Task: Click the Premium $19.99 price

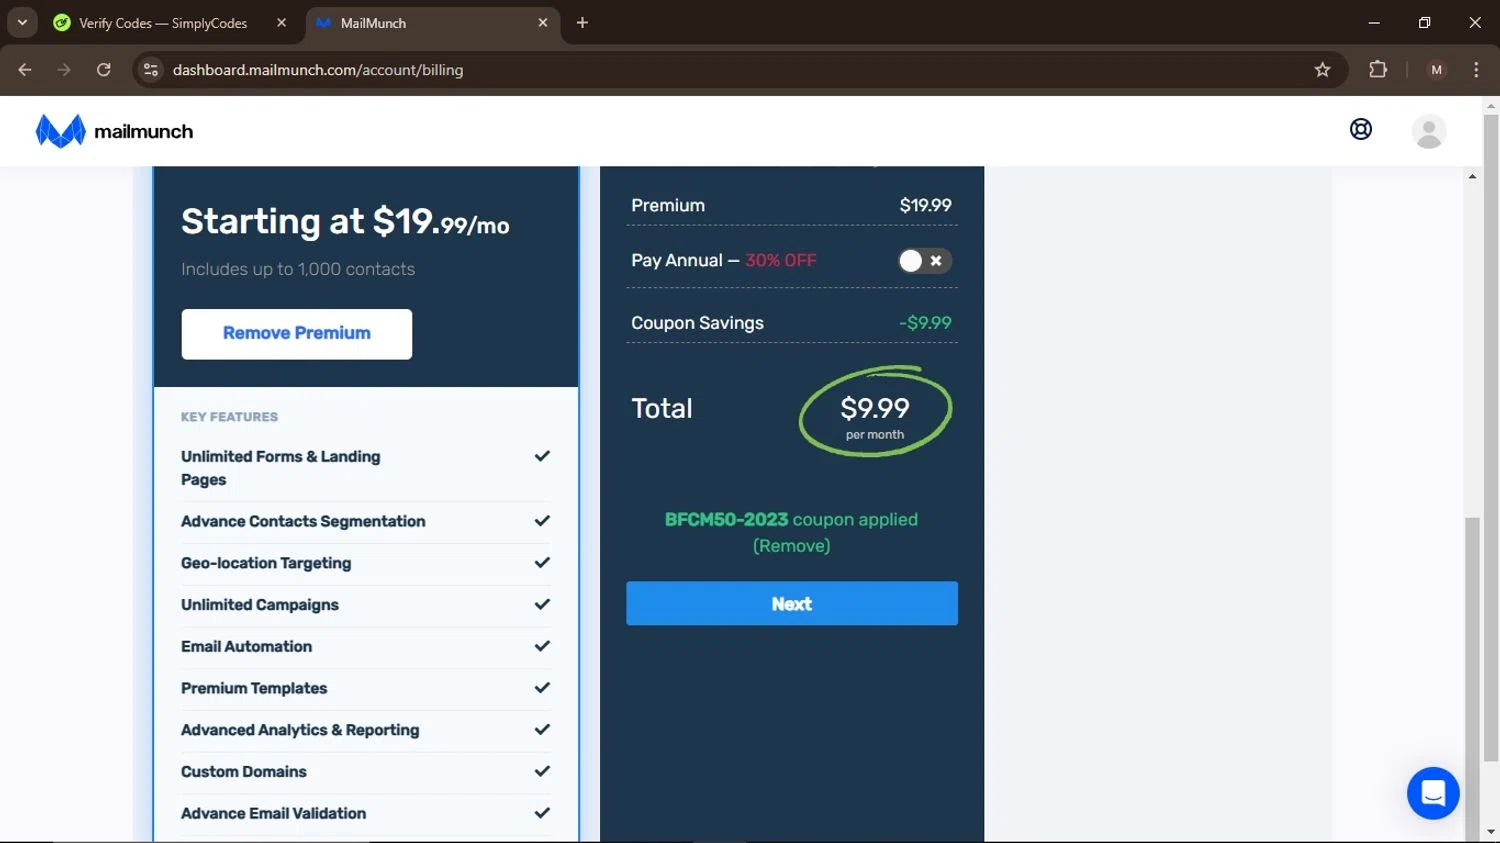Action: pyautogui.click(x=925, y=205)
